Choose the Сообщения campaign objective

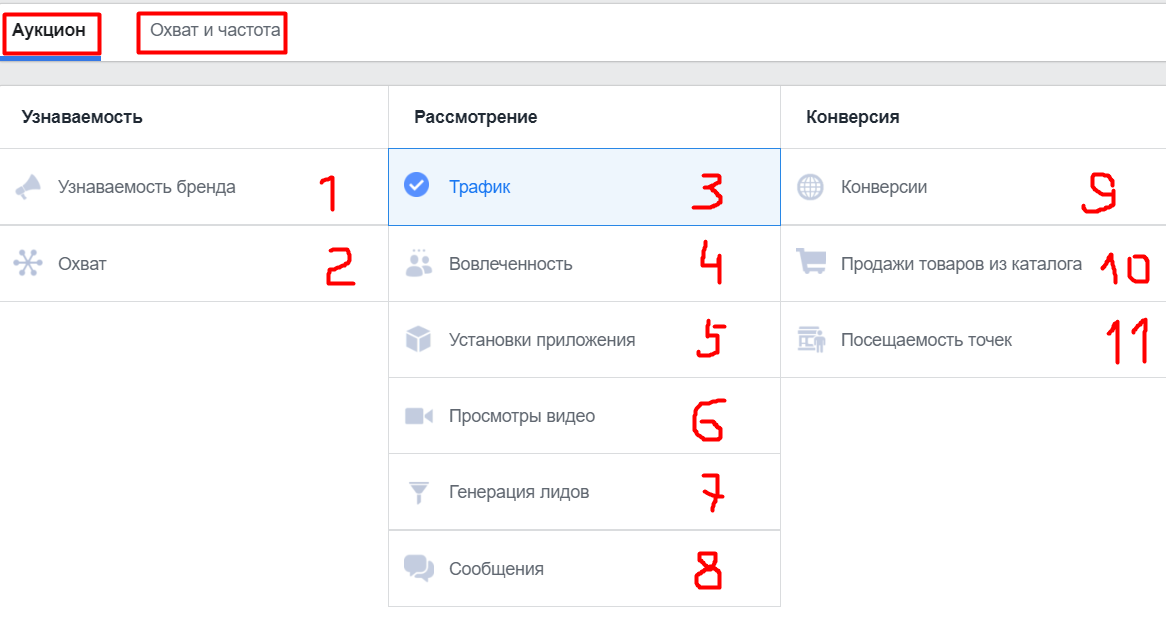496,569
